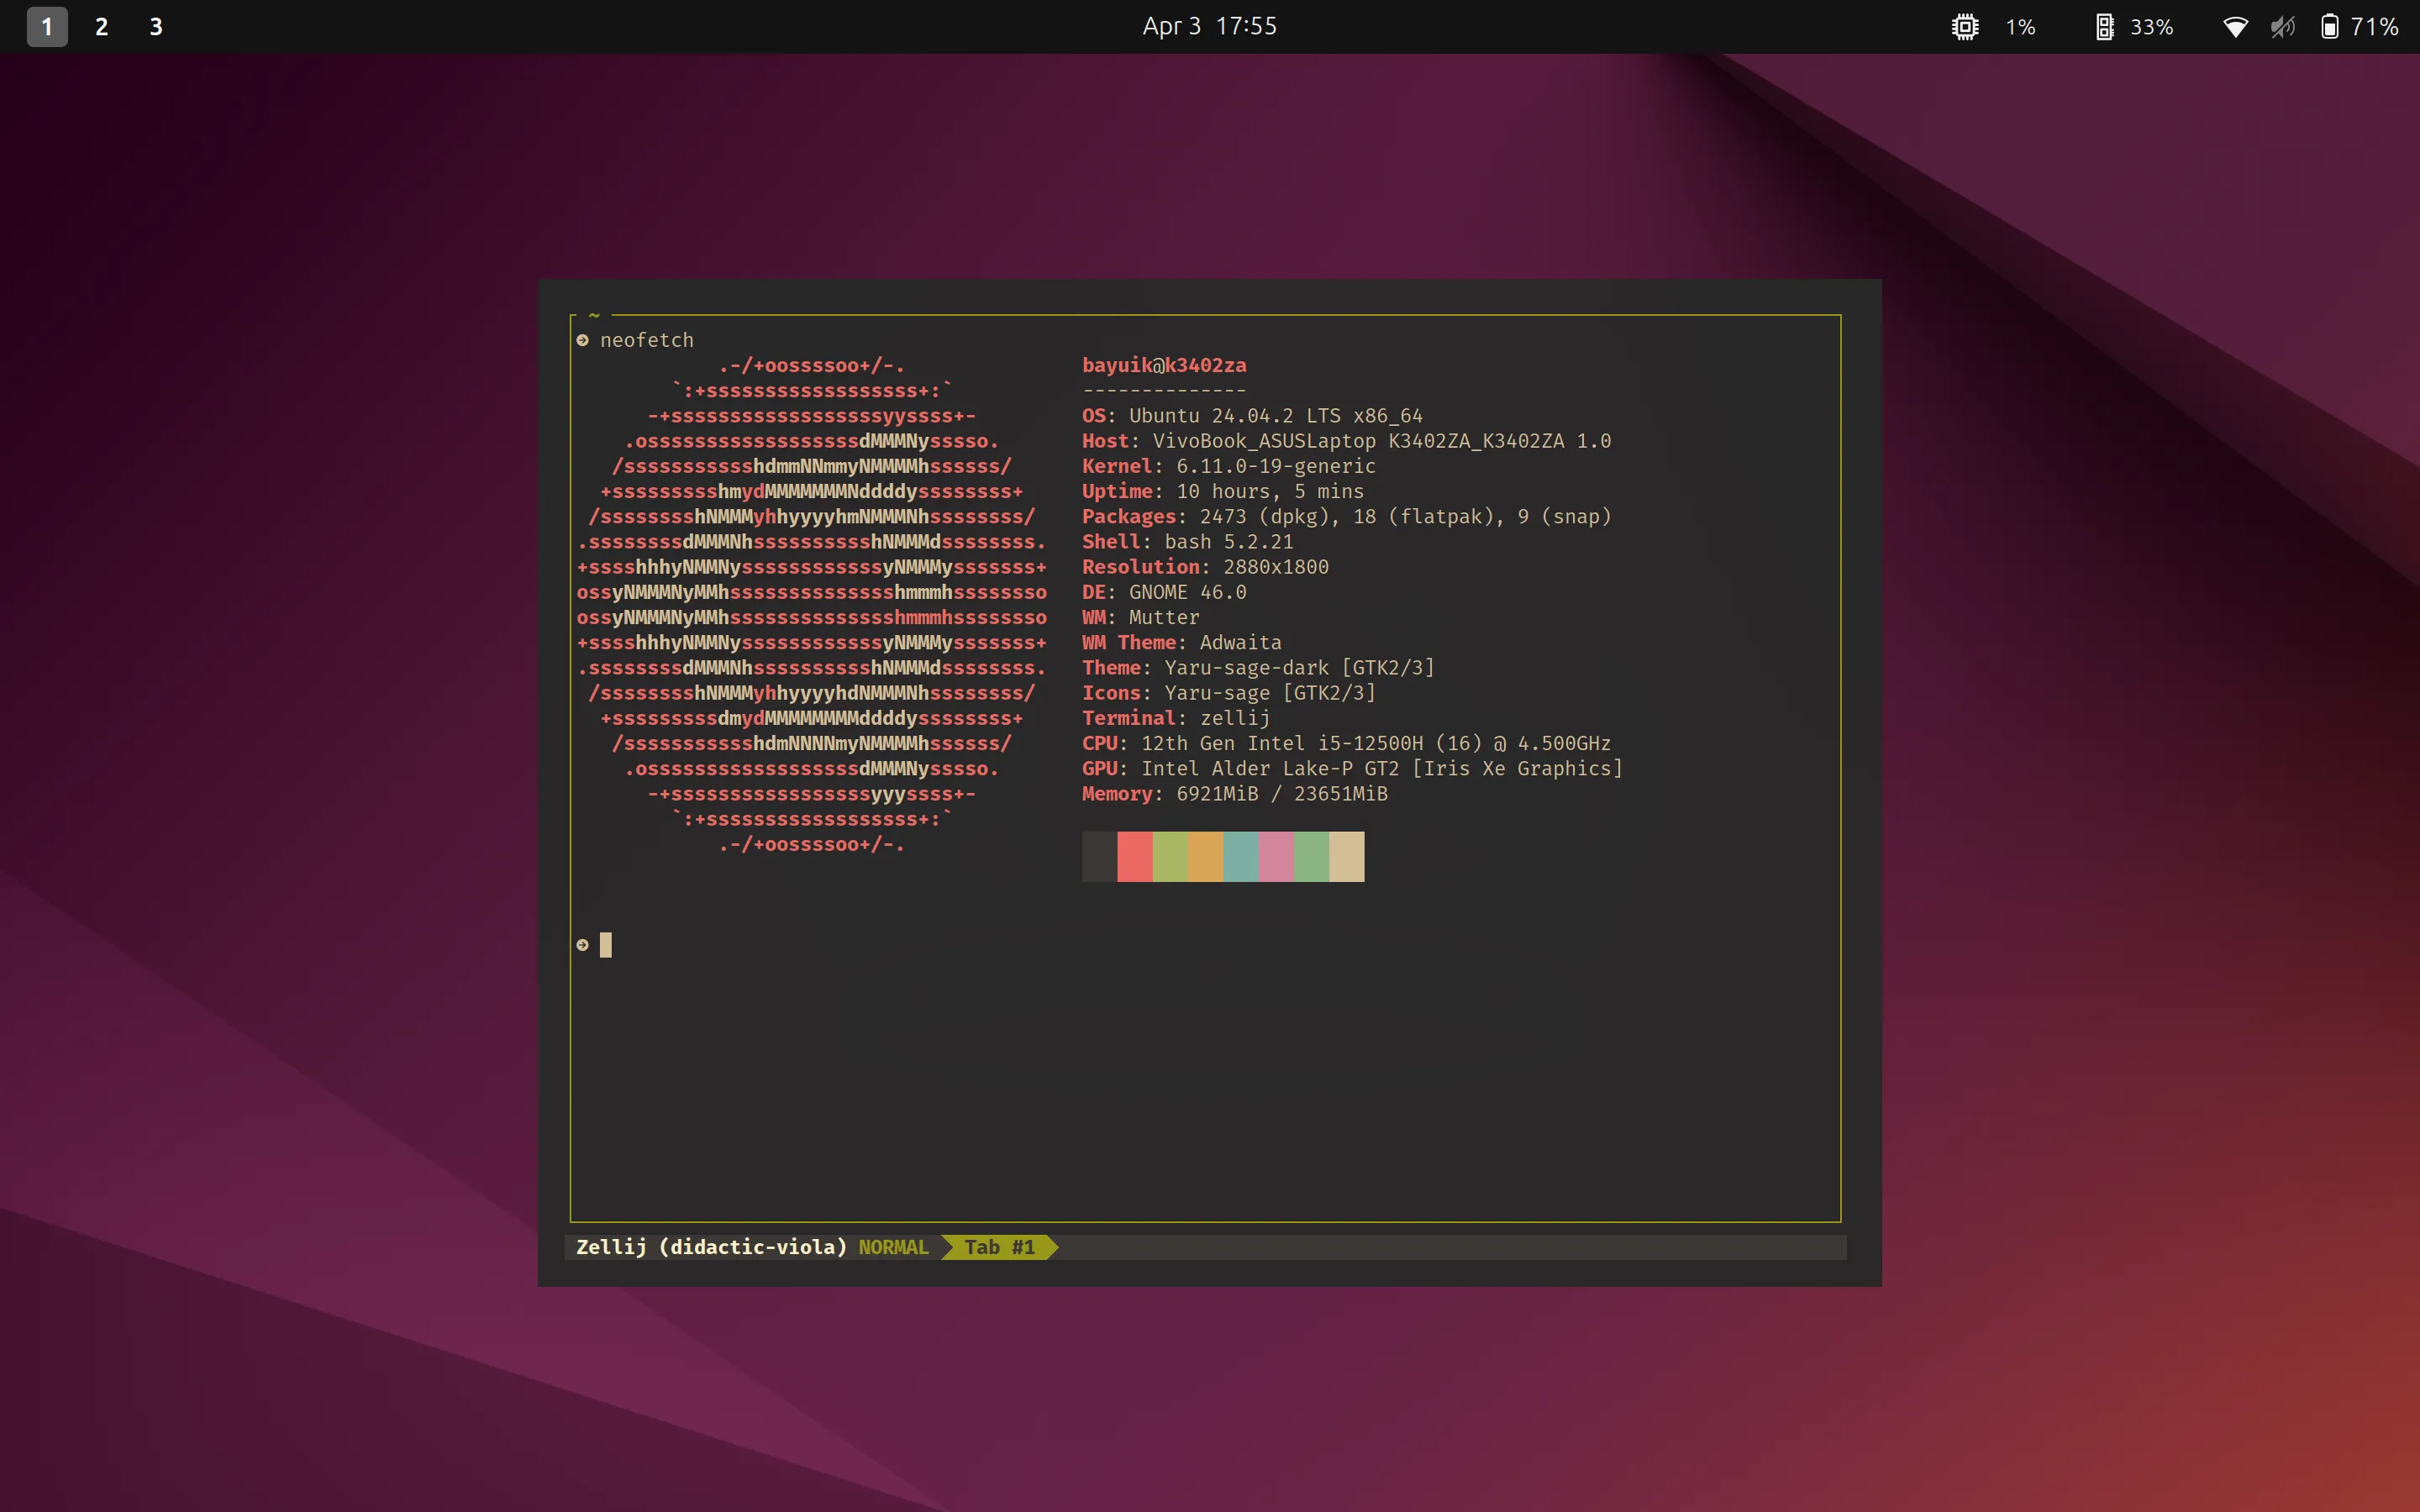Image resolution: width=2420 pixels, height=1512 pixels.
Task: Click the Theme: Yaru-sage-dark line
Action: tap(1258, 667)
